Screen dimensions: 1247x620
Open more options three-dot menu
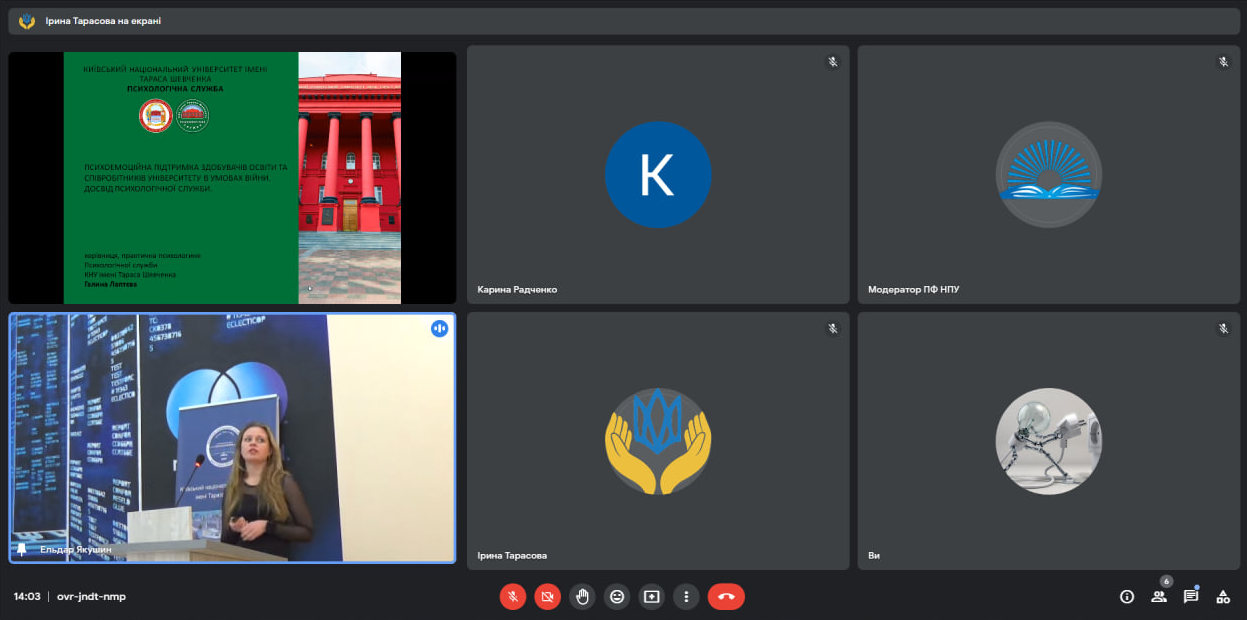point(686,596)
